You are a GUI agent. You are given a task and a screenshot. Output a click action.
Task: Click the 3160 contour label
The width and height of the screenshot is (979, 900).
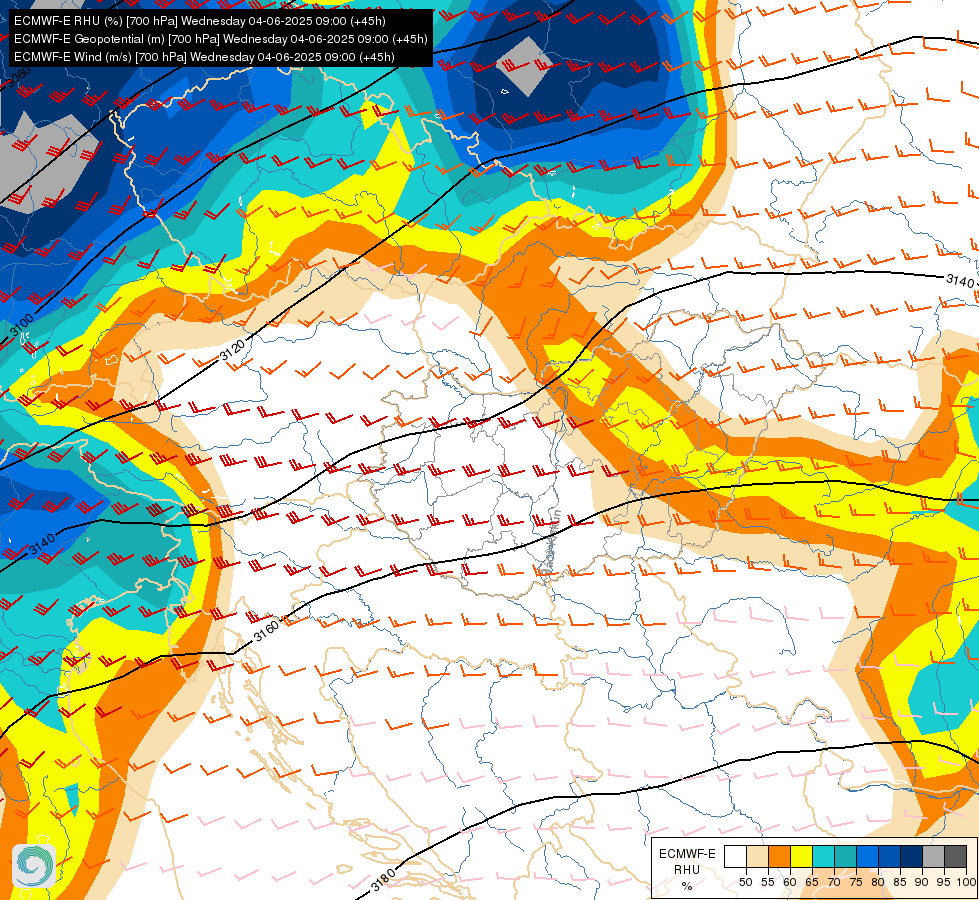click(267, 631)
